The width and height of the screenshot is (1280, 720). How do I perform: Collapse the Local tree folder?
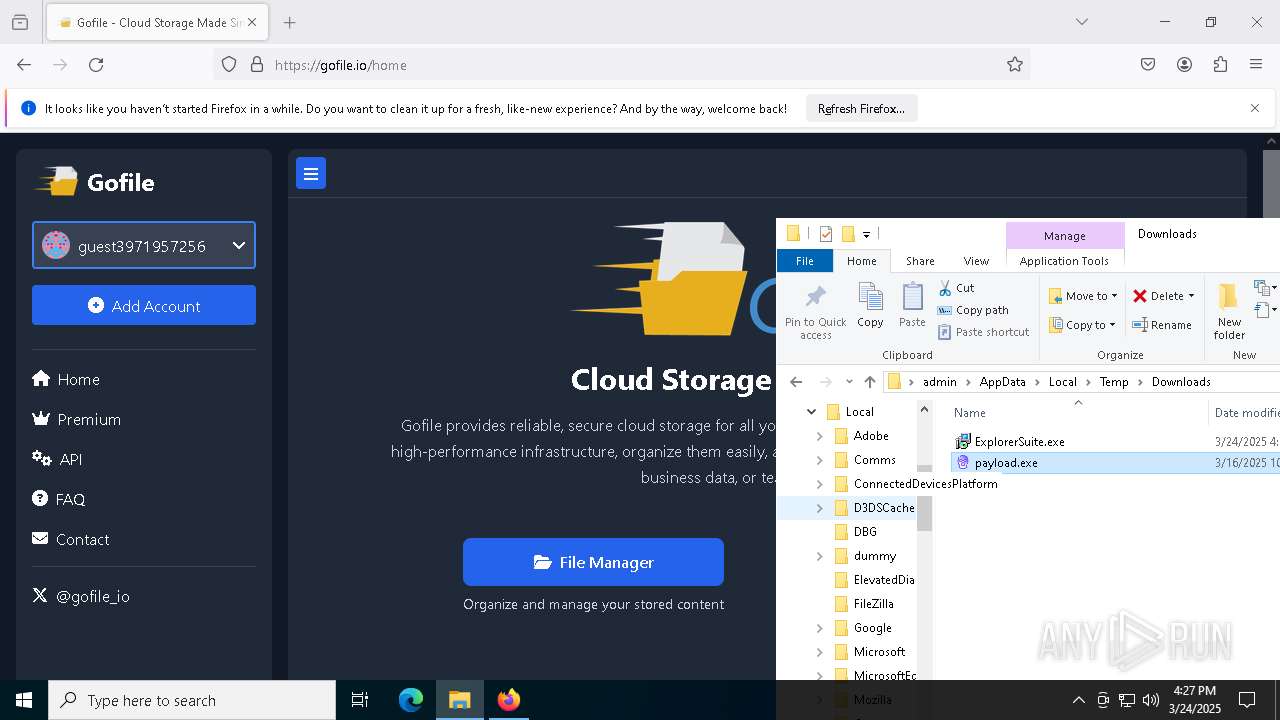tap(811, 412)
